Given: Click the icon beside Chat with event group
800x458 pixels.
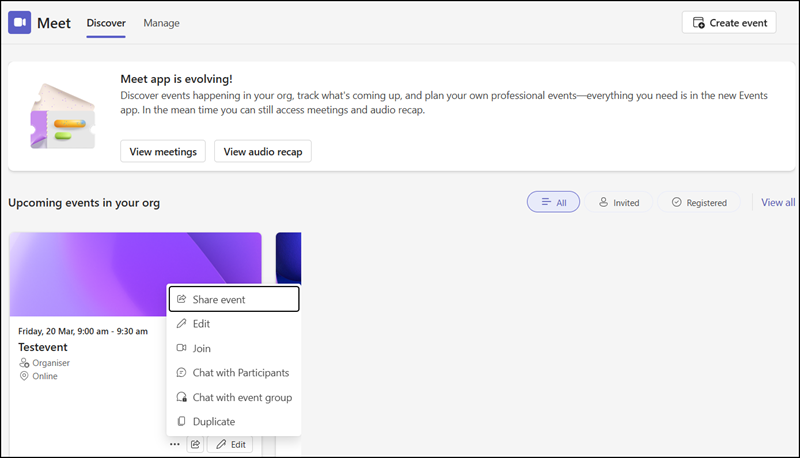Looking at the screenshot, I should point(181,397).
